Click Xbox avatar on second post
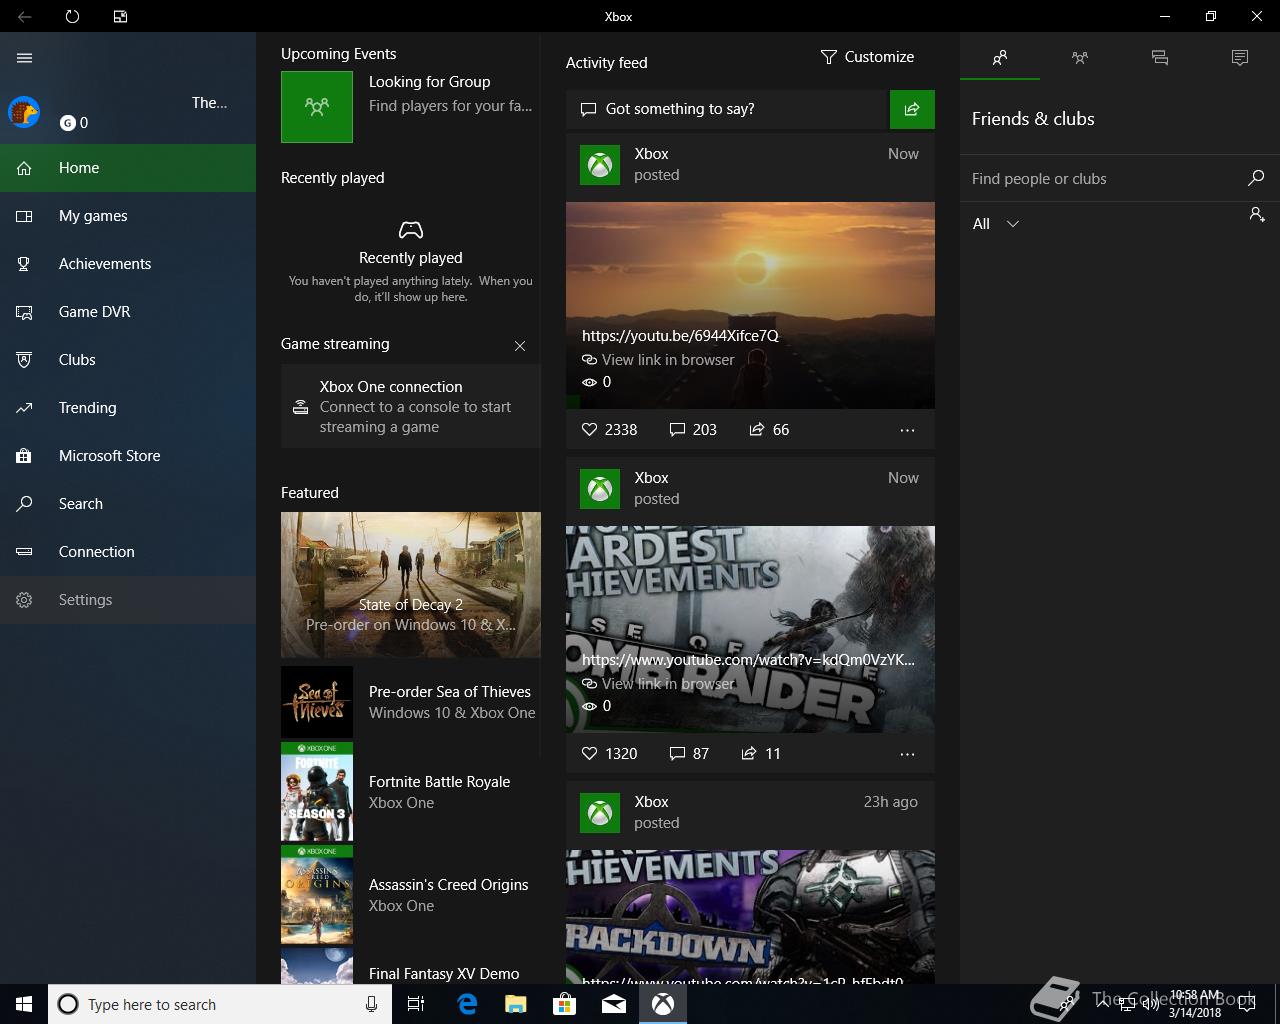The width and height of the screenshot is (1280, 1024). 600,489
